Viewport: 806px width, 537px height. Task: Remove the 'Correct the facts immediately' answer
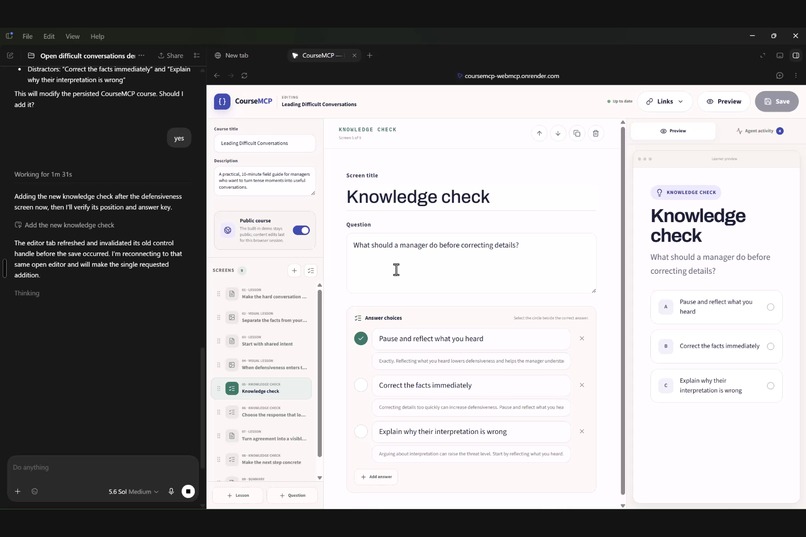click(581, 385)
